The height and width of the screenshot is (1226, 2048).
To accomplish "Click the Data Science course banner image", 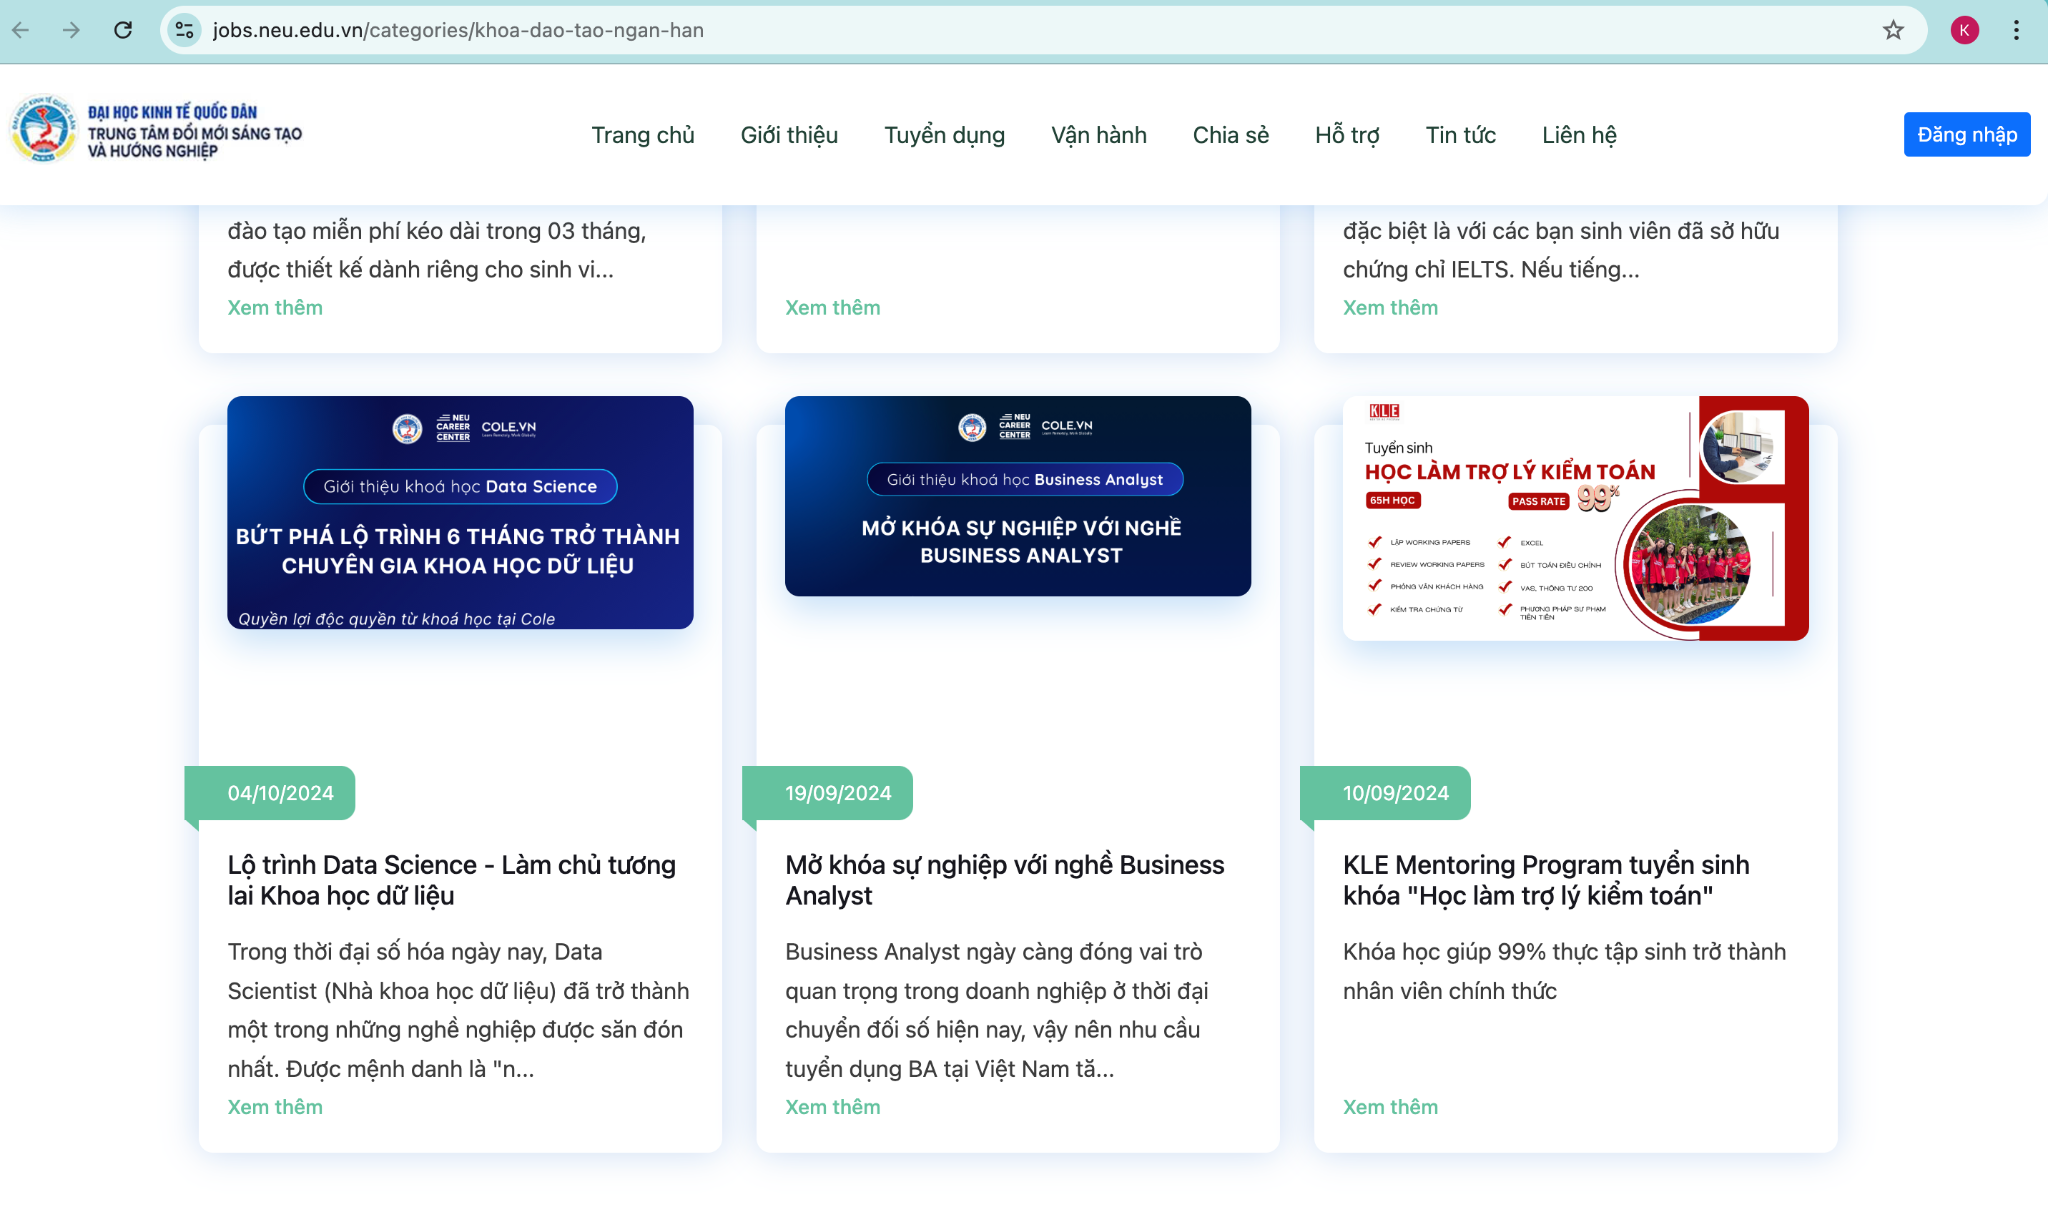I will point(460,512).
